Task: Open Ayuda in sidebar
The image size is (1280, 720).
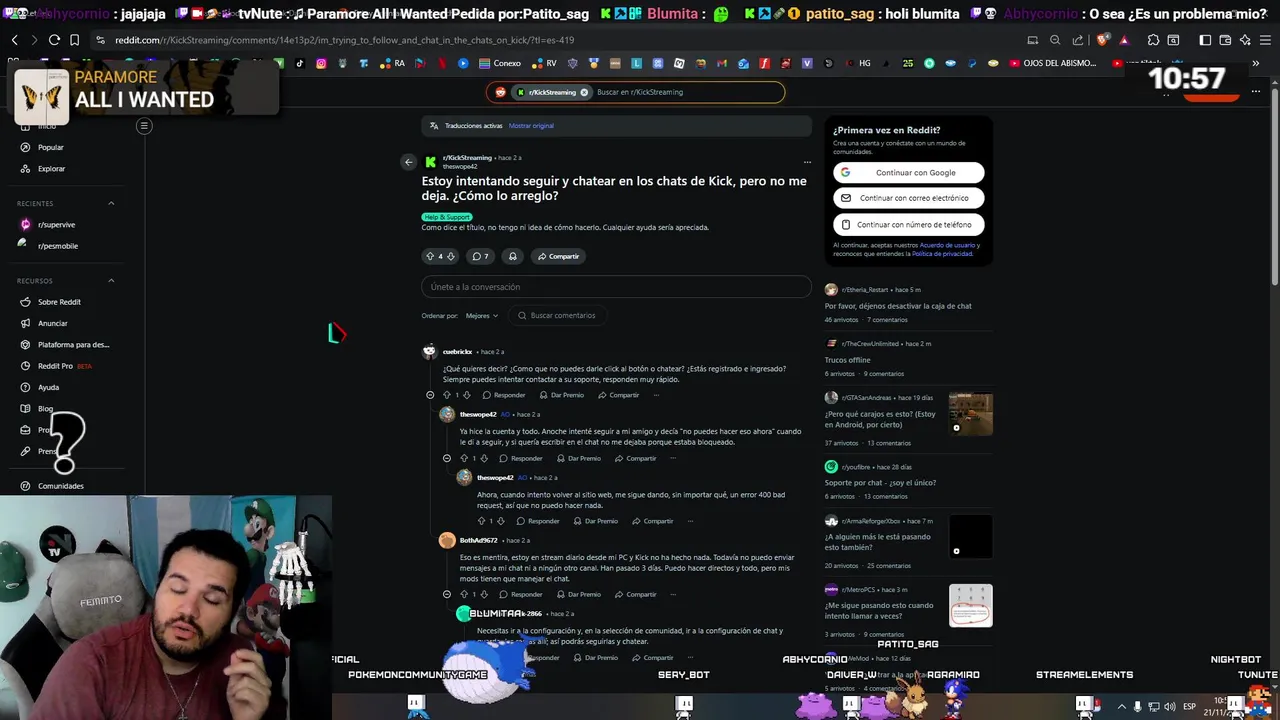Action: click(x=48, y=387)
